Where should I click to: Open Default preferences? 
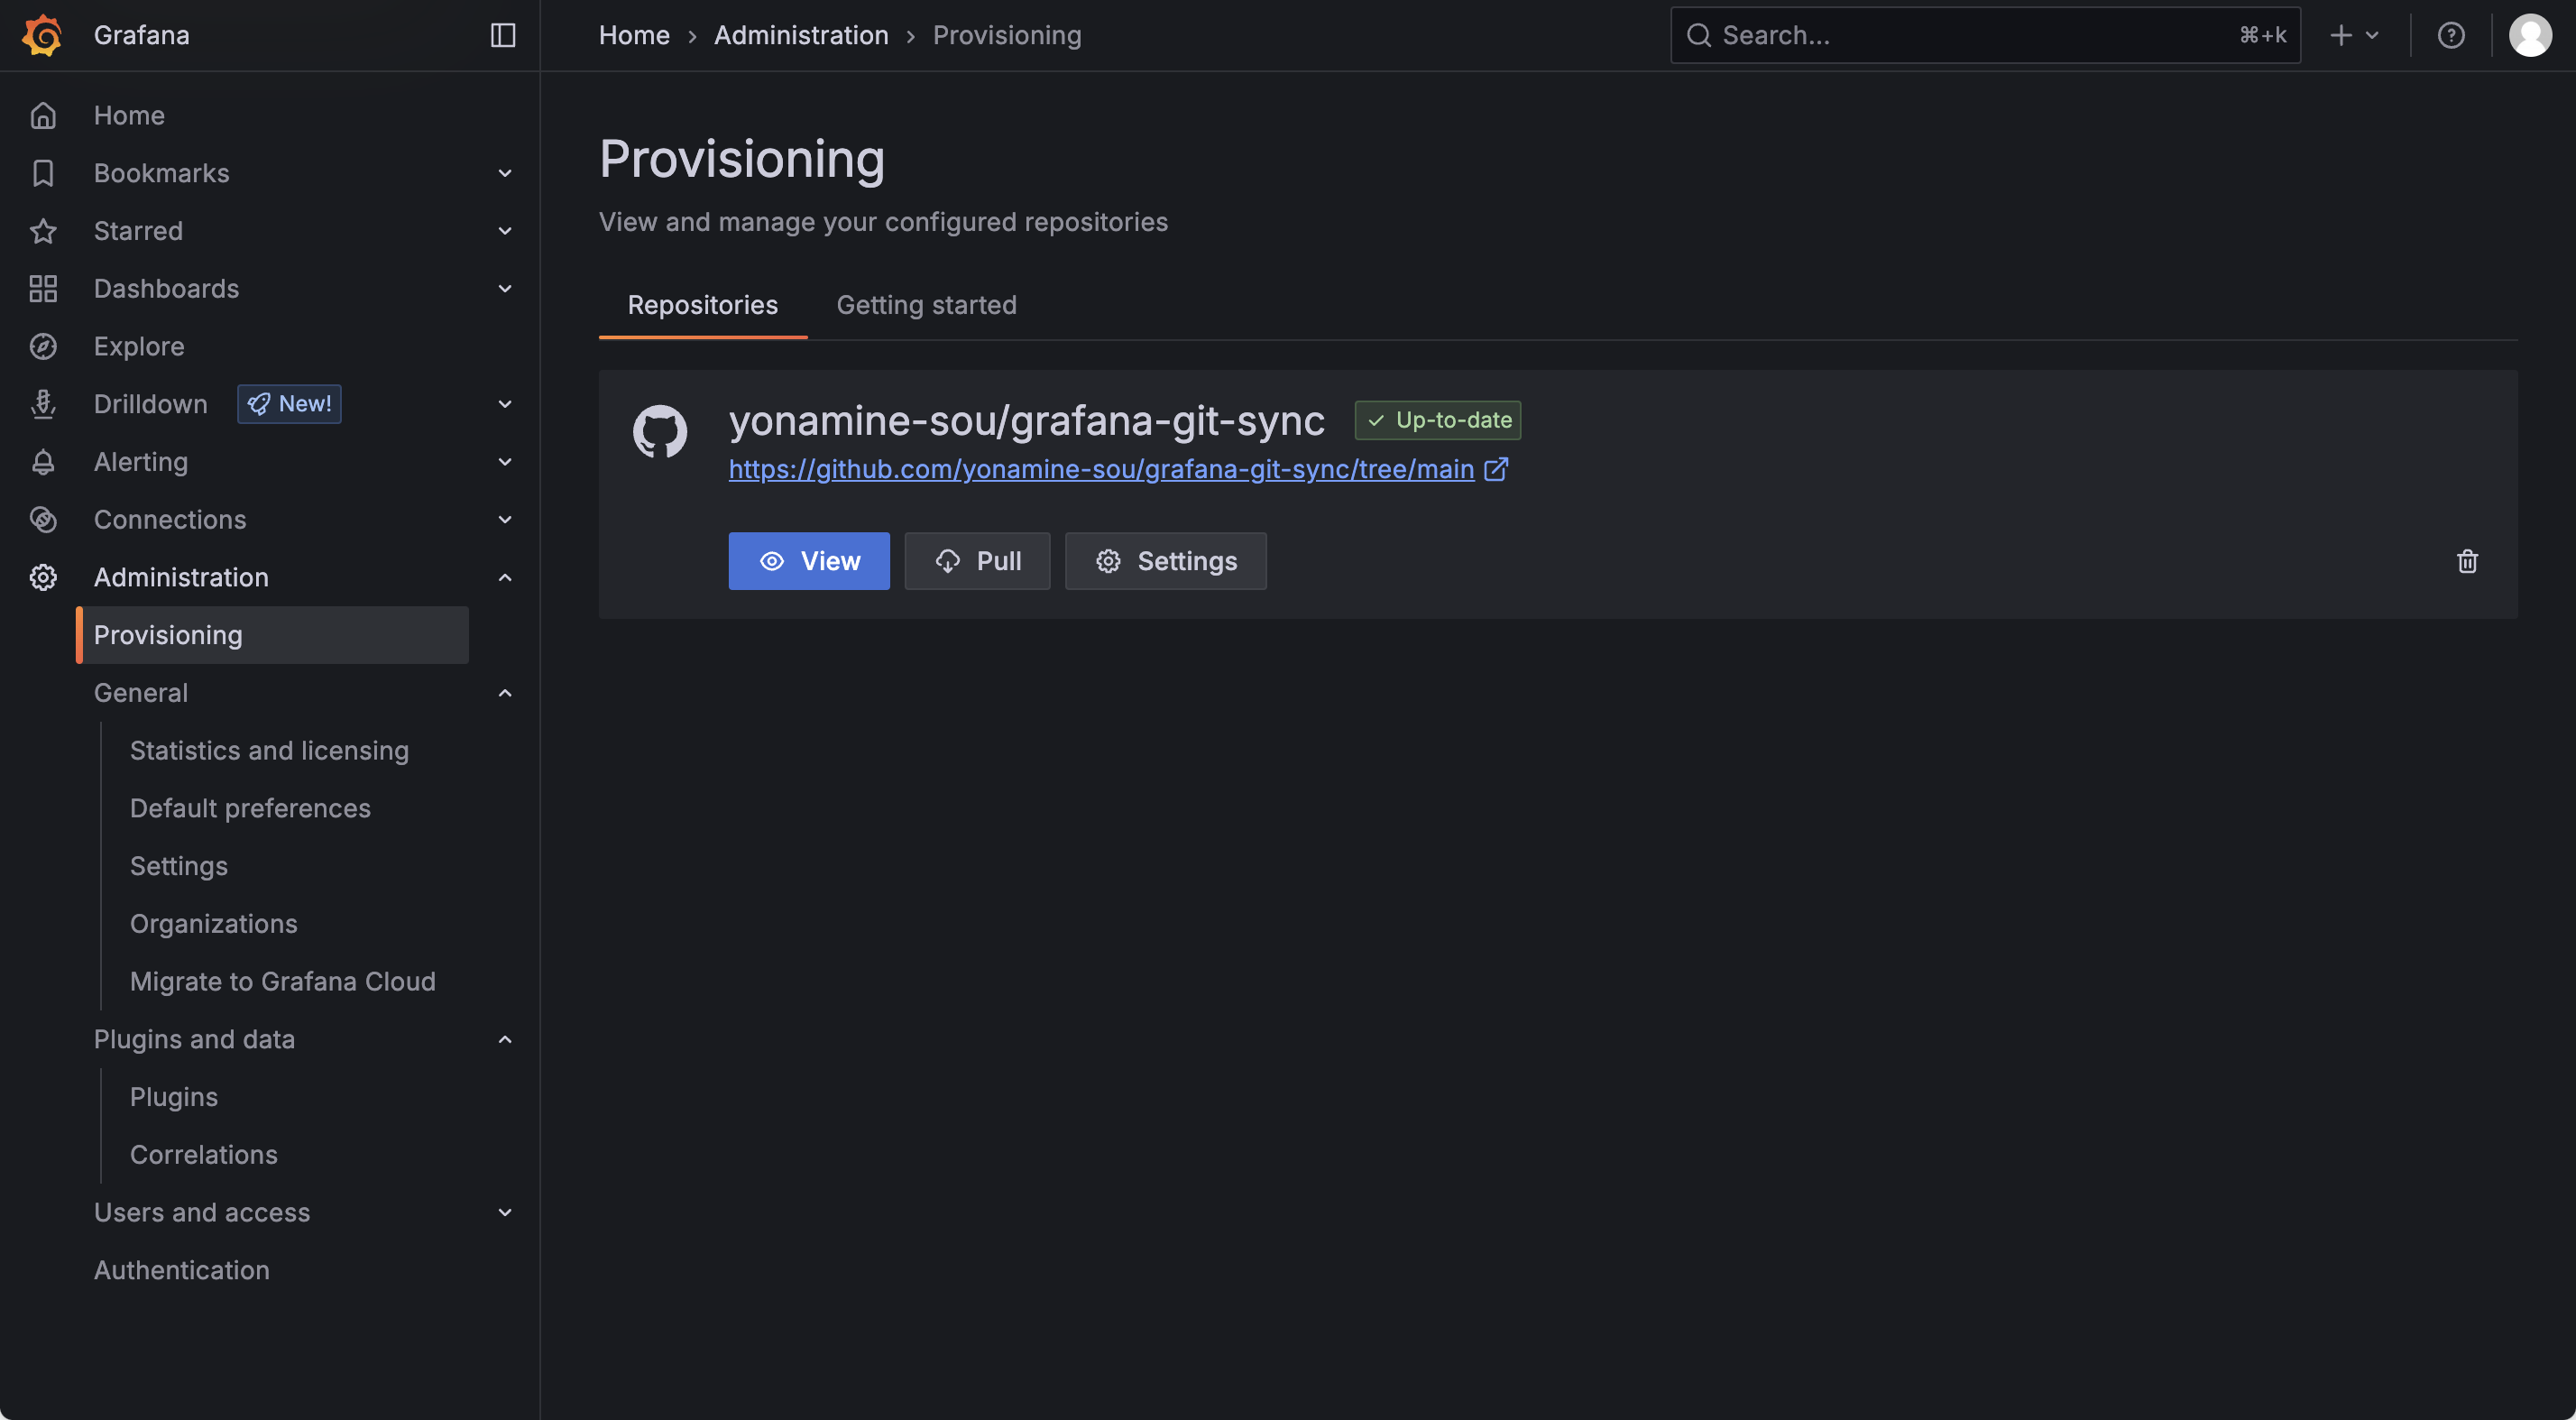pyautogui.click(x=250, y=808)
